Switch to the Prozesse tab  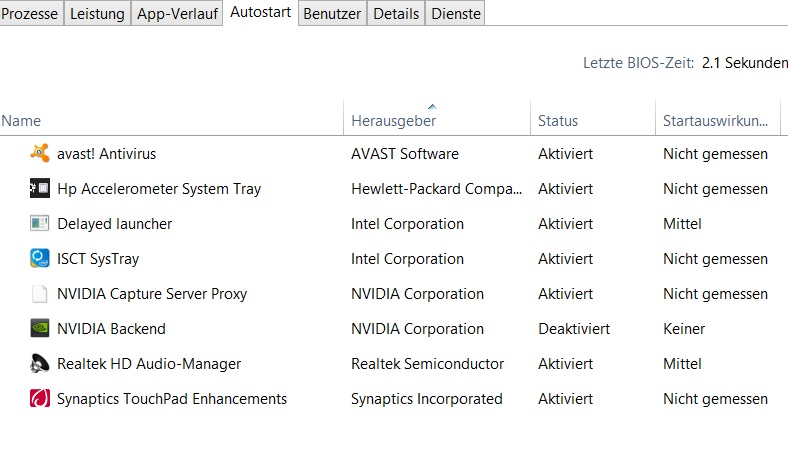pos(32,13)
